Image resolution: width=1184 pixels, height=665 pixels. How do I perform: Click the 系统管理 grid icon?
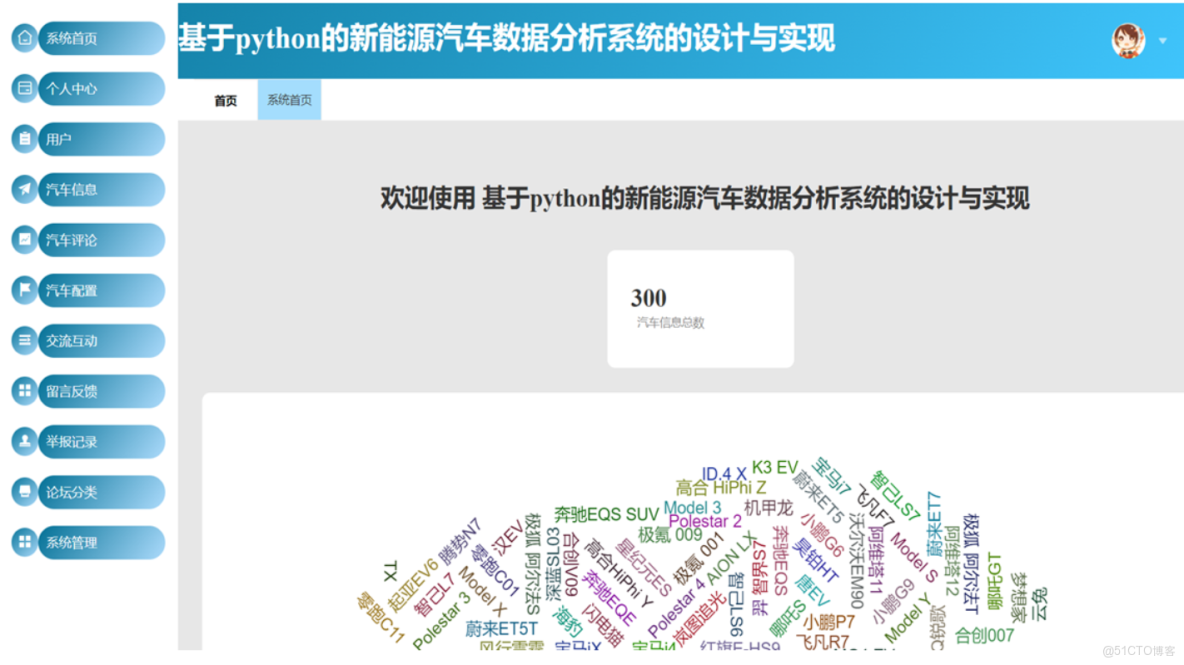click(x=23, y=542)
